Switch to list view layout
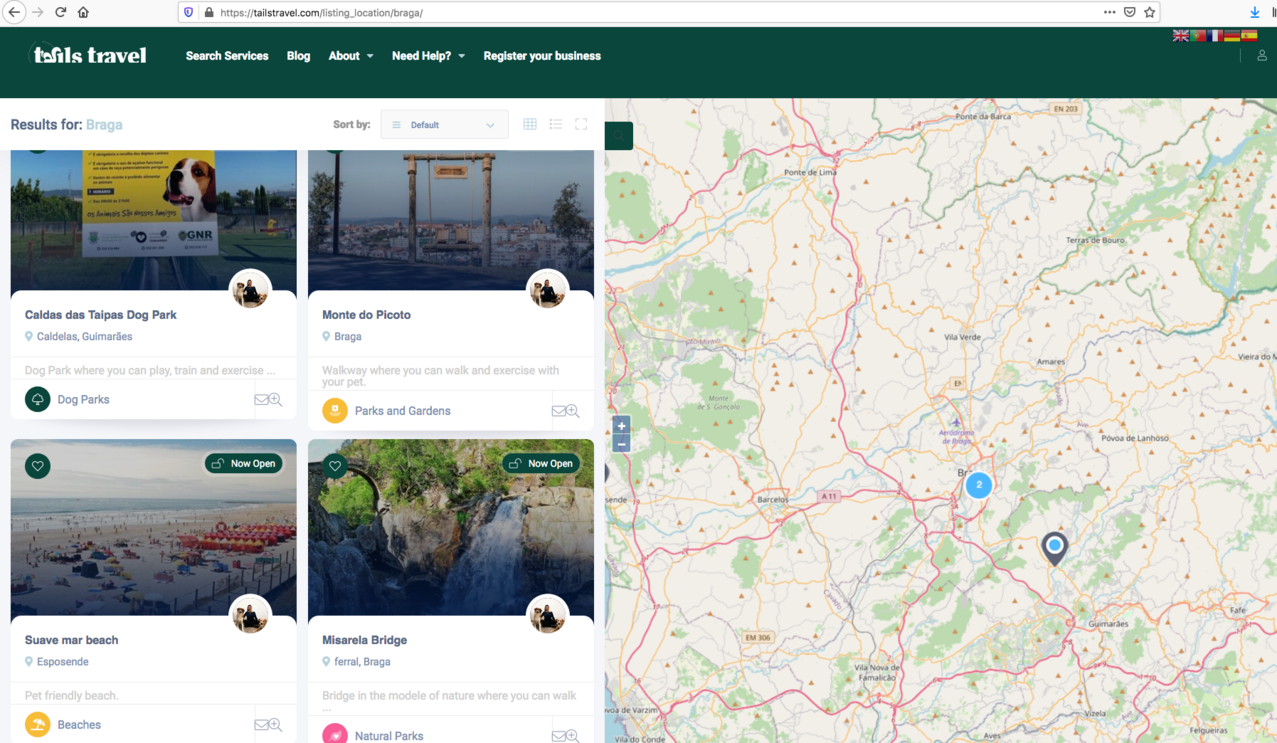This screenshot has width=1277, height=743. pos(556,125)
